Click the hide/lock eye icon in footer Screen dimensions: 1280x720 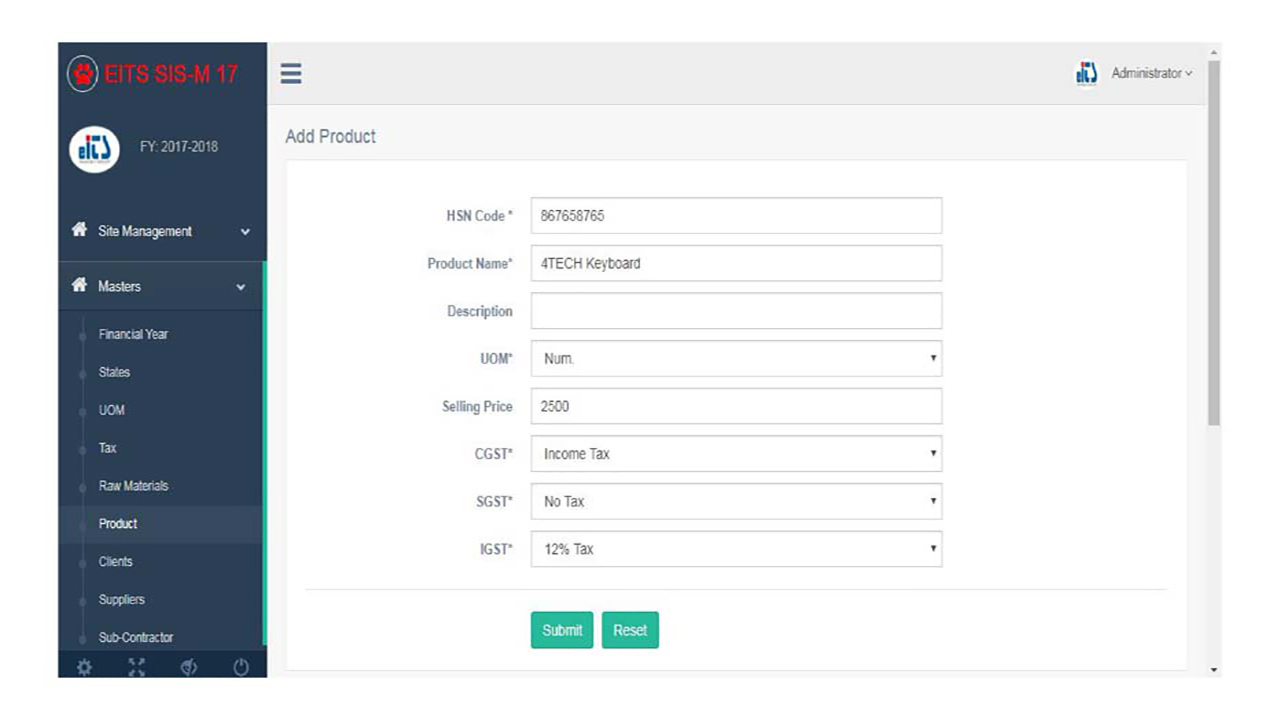[x=189, y=667]
